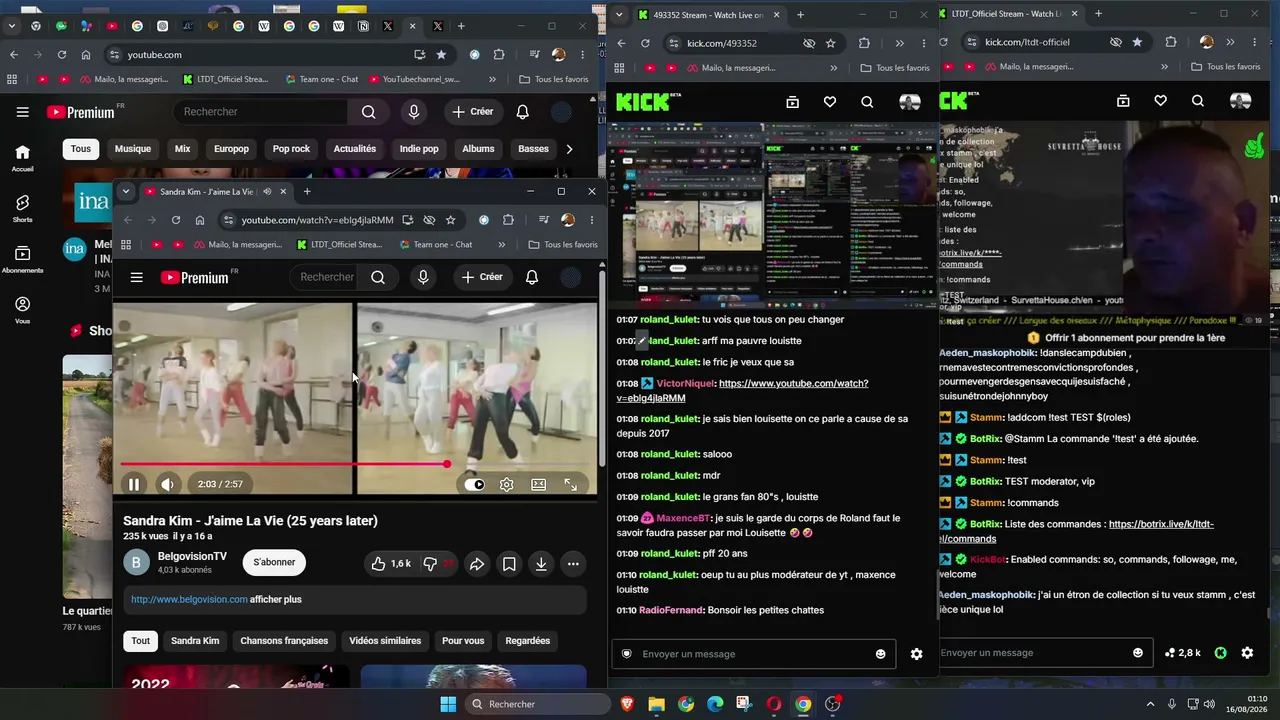Save the video with the bookmark icon
The image size is (1280, 720).
click(x=509, y=564)
